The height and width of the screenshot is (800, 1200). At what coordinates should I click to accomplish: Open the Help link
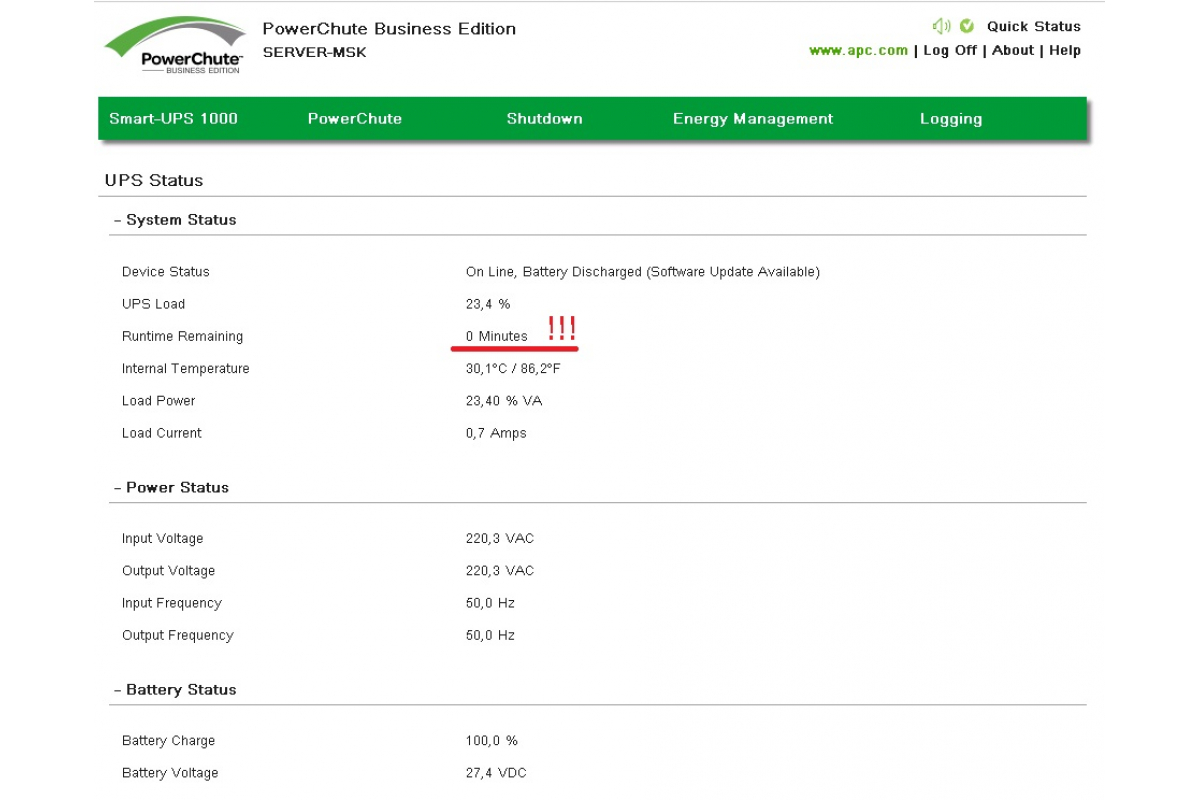point(1065,50)
